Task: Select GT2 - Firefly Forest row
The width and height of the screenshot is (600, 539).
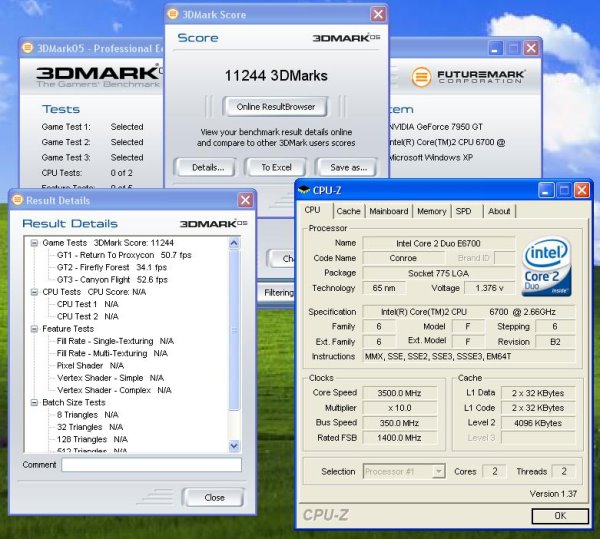Action: [112, 267]
